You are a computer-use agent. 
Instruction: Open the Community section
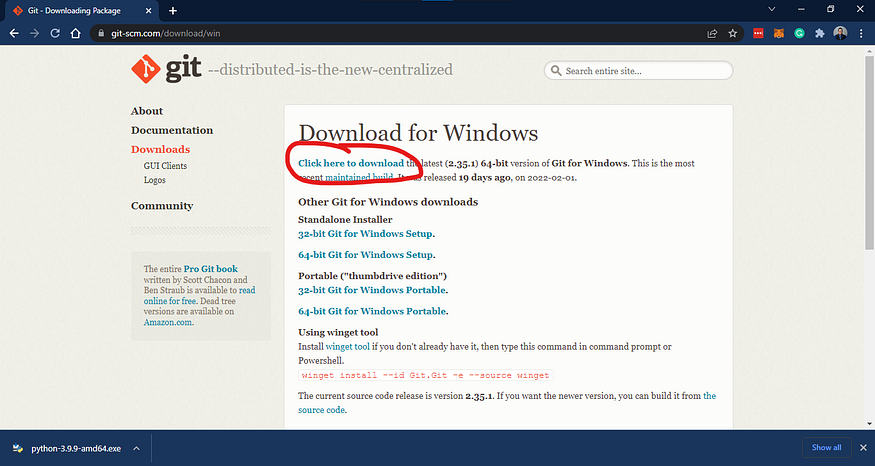[x=162, y=205]
